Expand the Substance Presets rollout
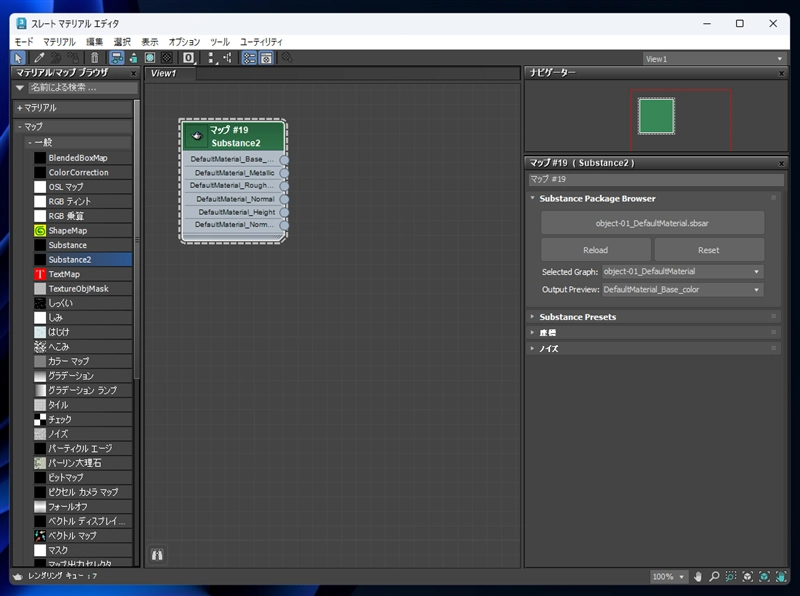 577,317
